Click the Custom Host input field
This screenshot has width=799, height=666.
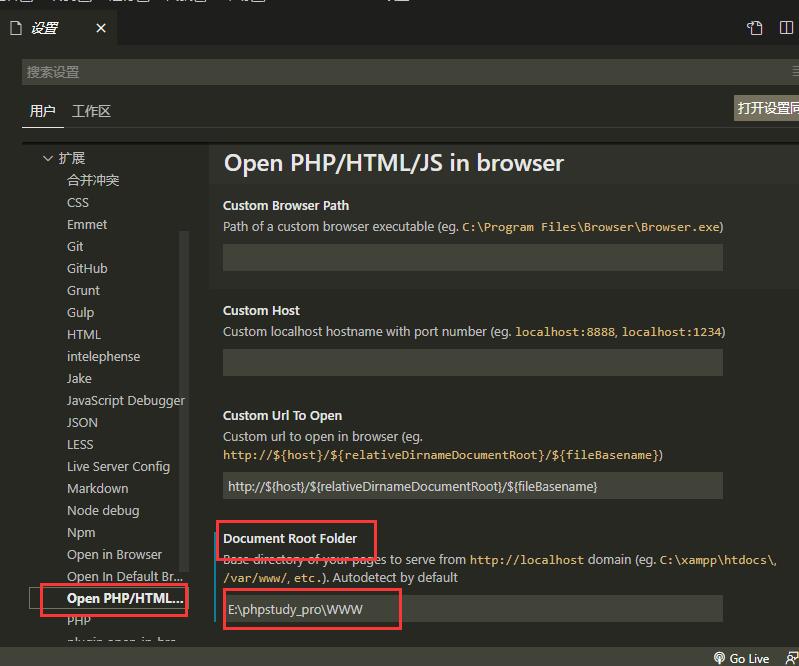(472, 362)
